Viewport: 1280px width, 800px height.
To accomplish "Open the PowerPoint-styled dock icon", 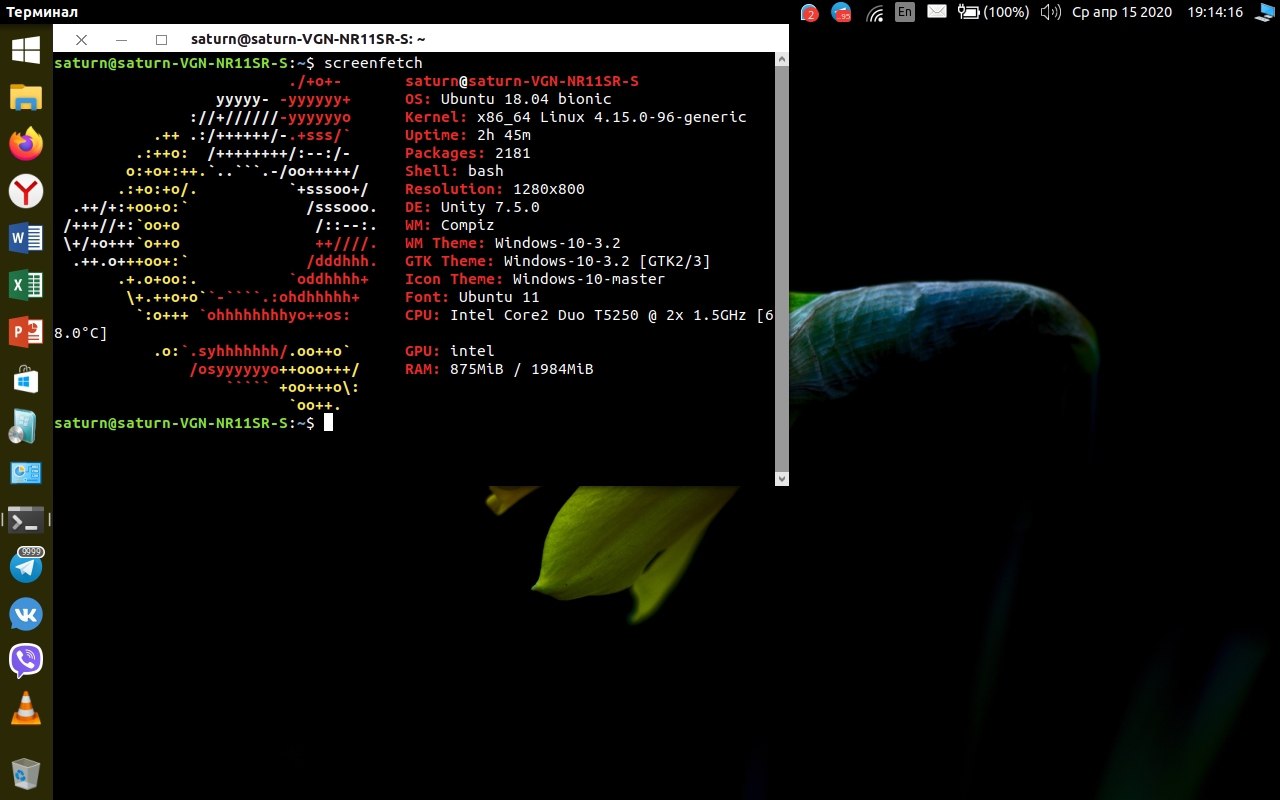I will (26, 332).
